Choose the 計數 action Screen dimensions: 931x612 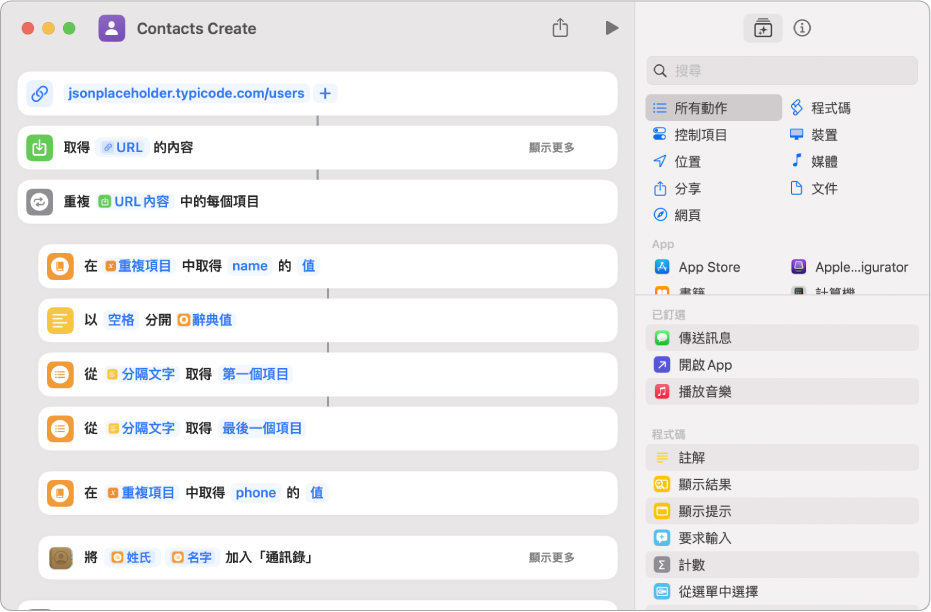tap(782, 565)
